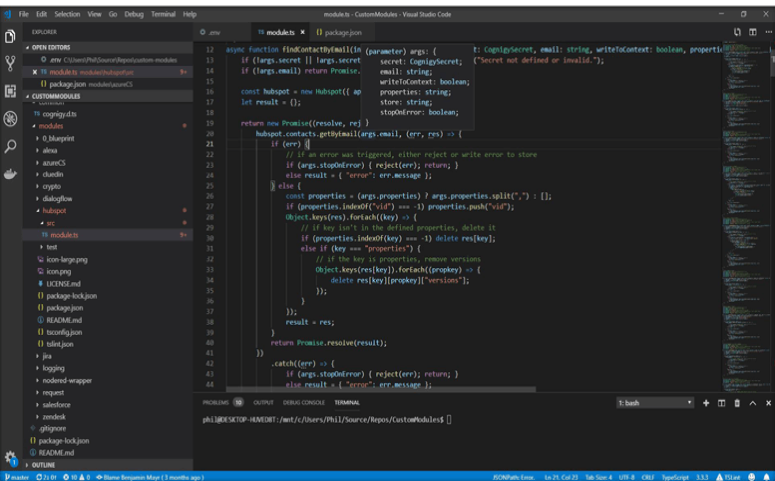Click the Manage gear icon
775x481 pixels.
(x=10, y=458)
